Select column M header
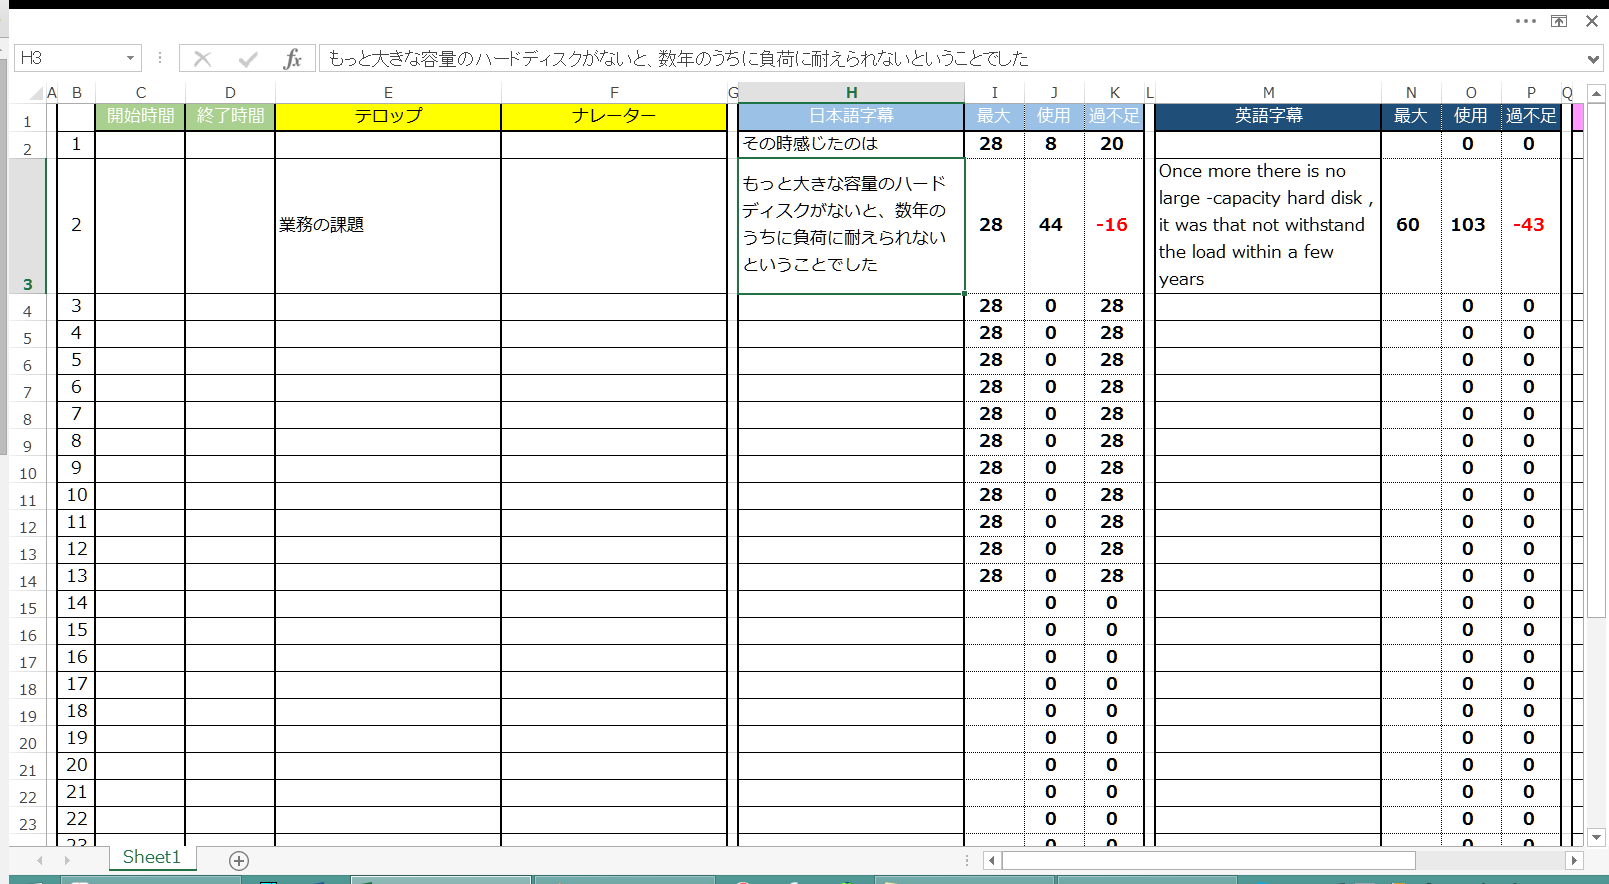 [1268, 93]
